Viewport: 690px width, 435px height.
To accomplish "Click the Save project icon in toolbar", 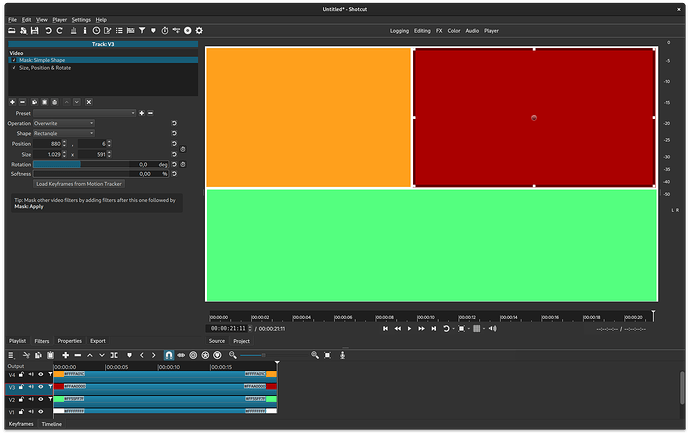I will [x=35, y=31].
